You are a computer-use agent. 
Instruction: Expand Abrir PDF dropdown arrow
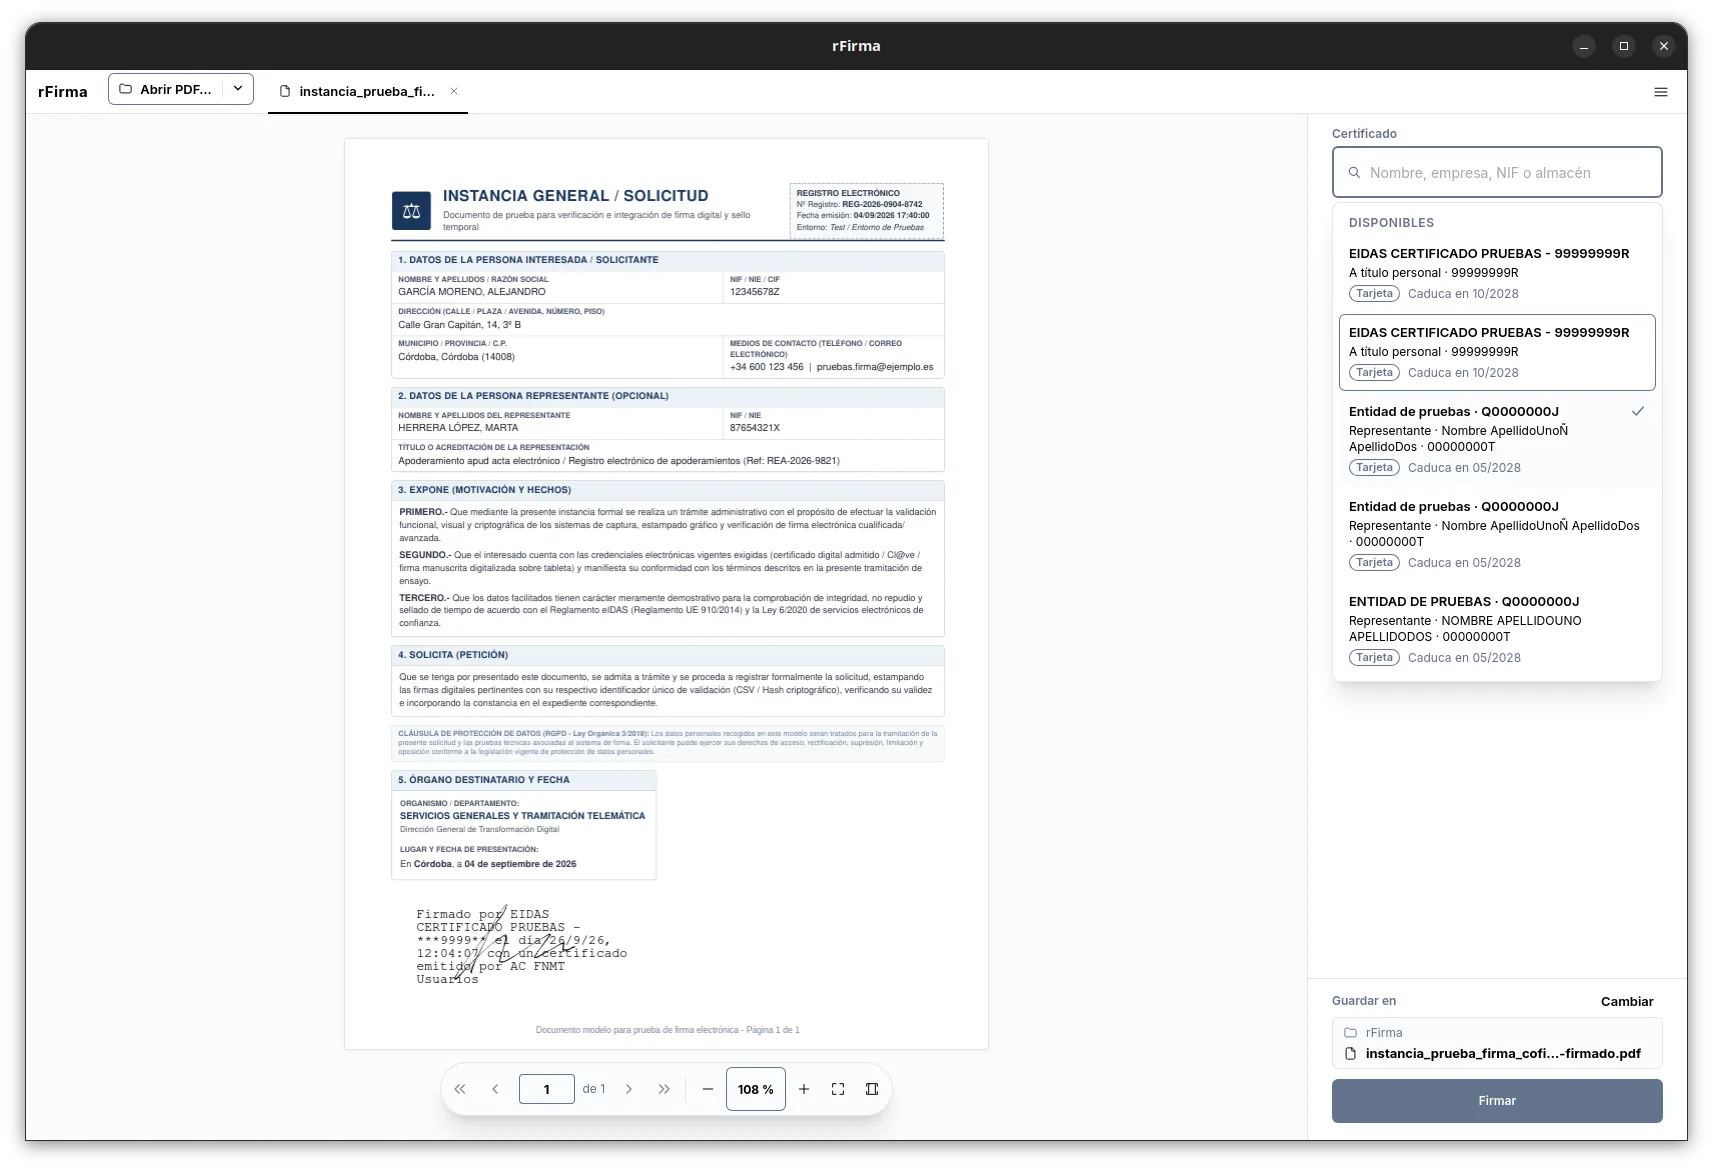(x=238, y=88)
